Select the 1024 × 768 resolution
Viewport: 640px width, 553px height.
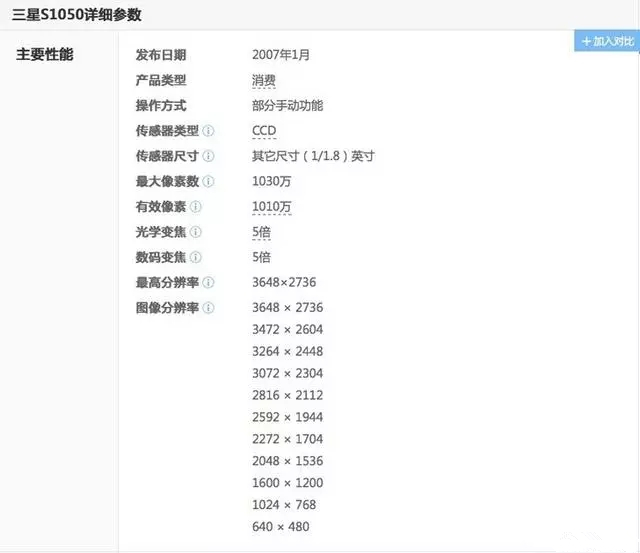284,505
